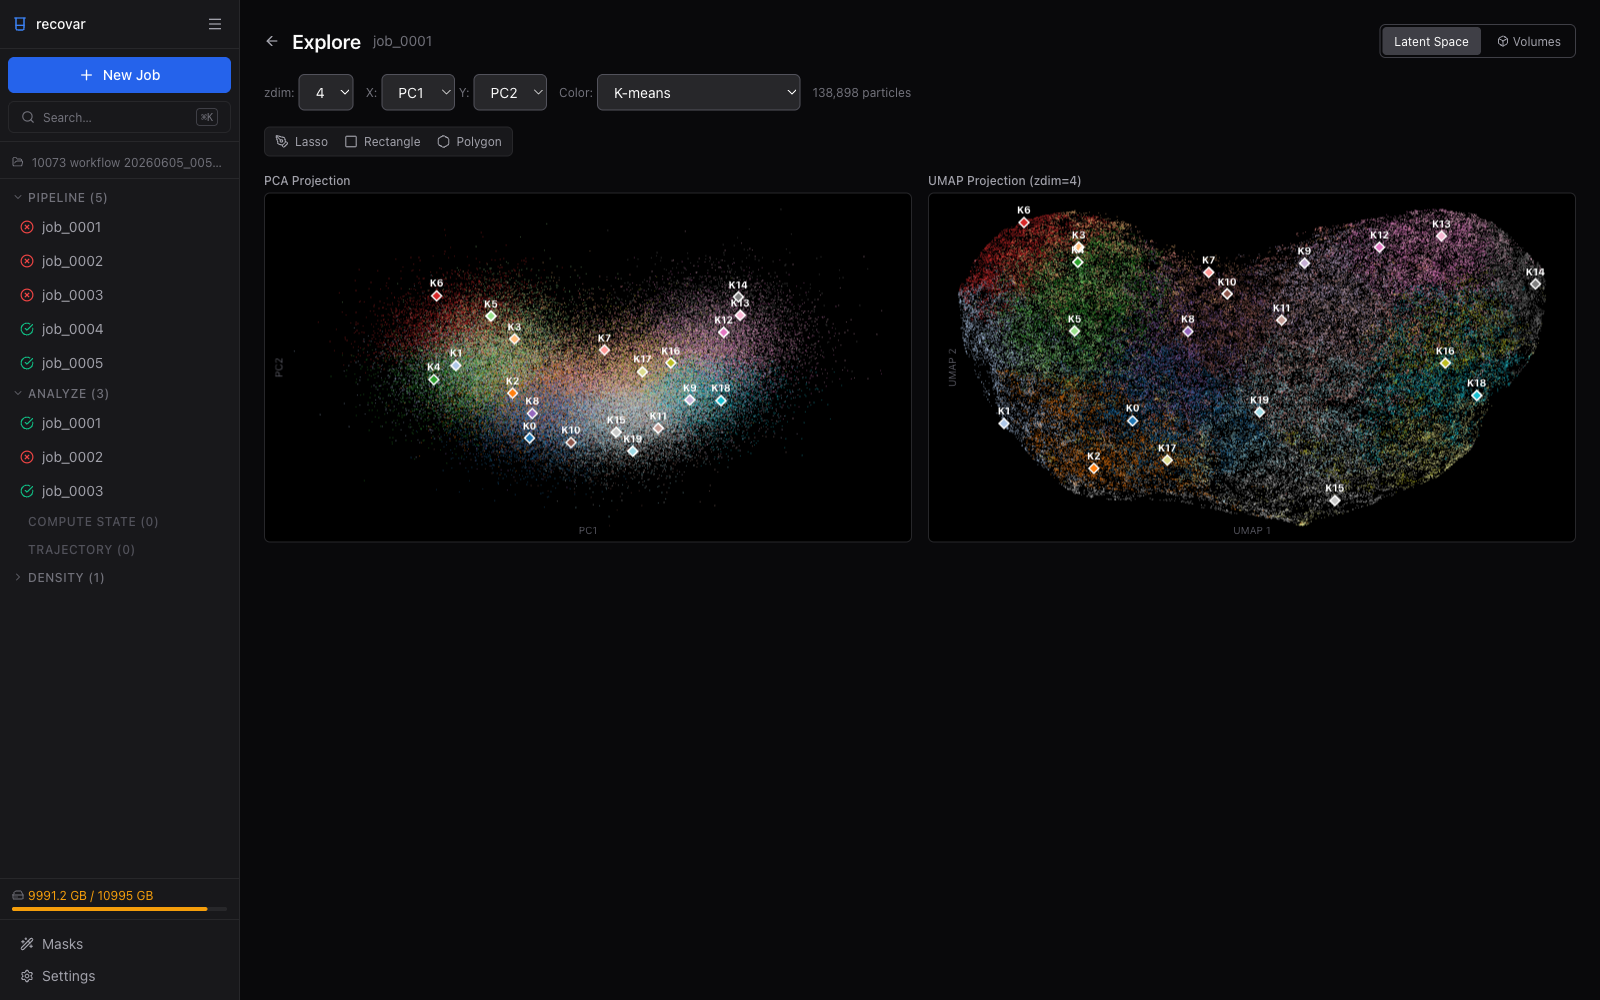Click K13 centroid marker in UMAP plot
The height and width of the screenshot is (1000, 1600).
coord(1441,236)
